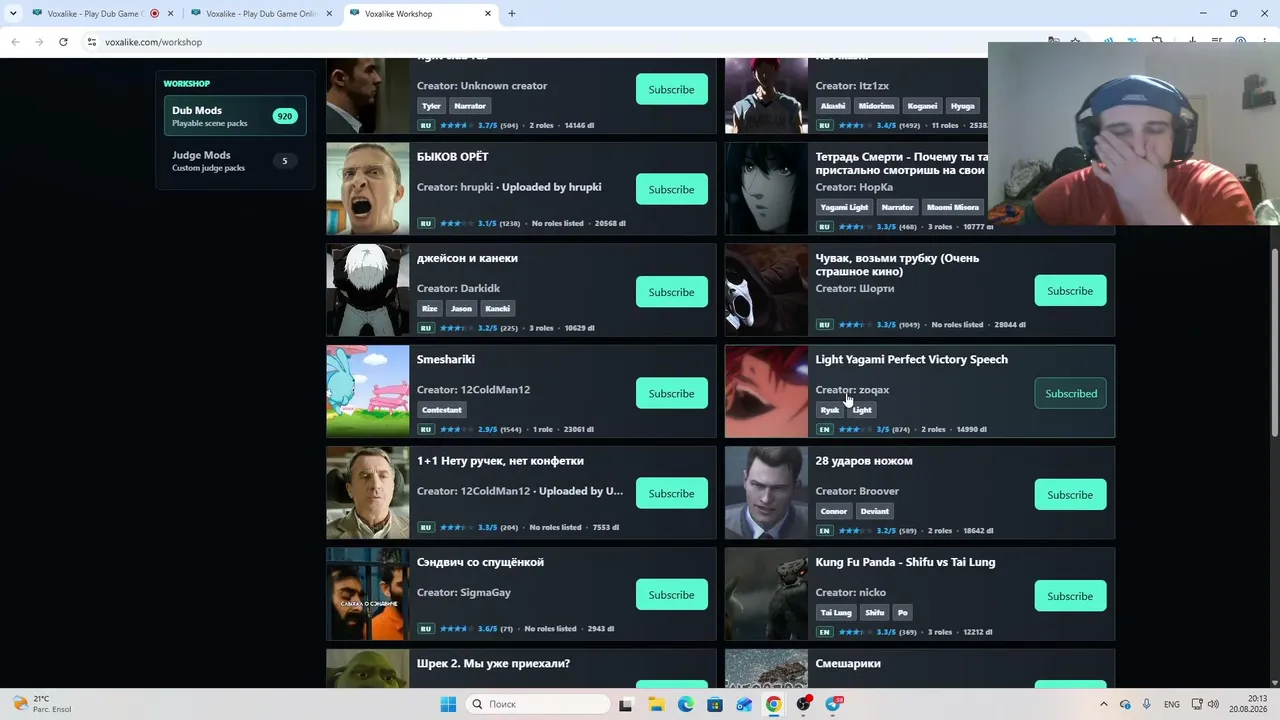Click the taskbar search box labeled Поиск
Screen dimensions: 1280x720
pyautogui.click(x=538, y=704)
